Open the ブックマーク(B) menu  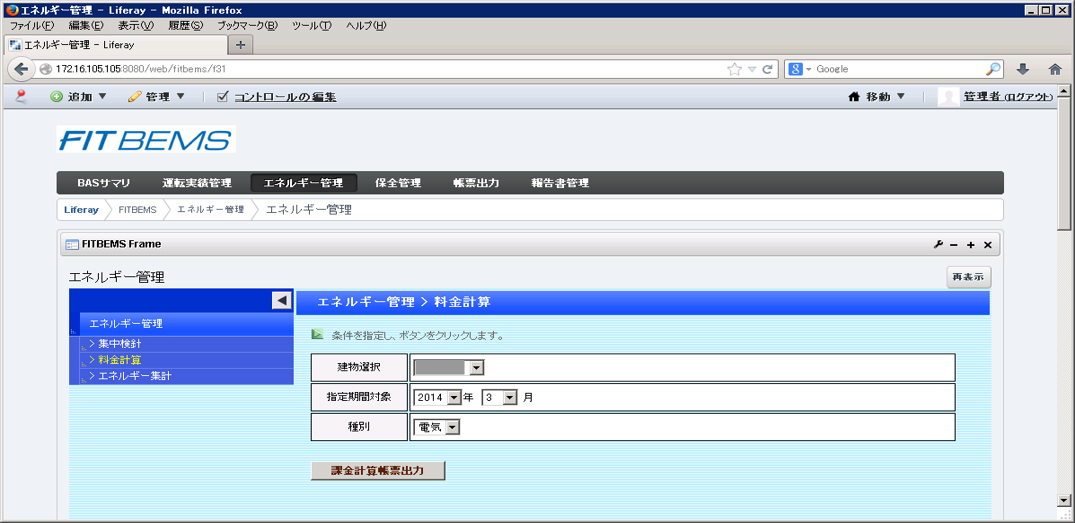247,26
